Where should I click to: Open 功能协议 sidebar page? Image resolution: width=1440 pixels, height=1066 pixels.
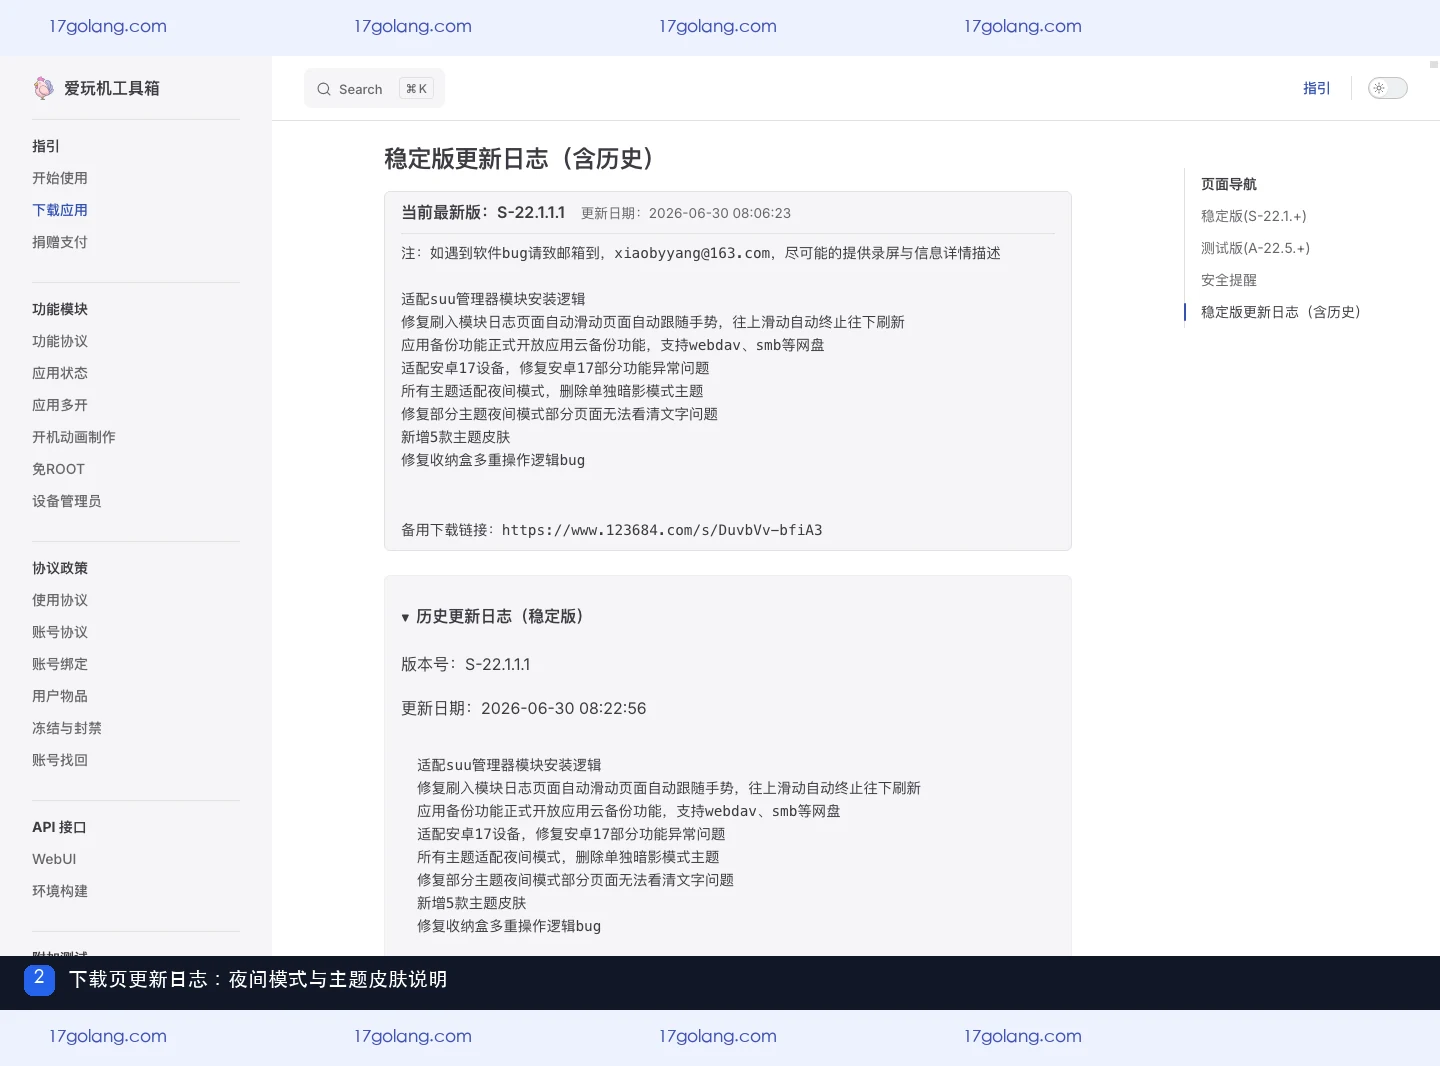[60, 341]
